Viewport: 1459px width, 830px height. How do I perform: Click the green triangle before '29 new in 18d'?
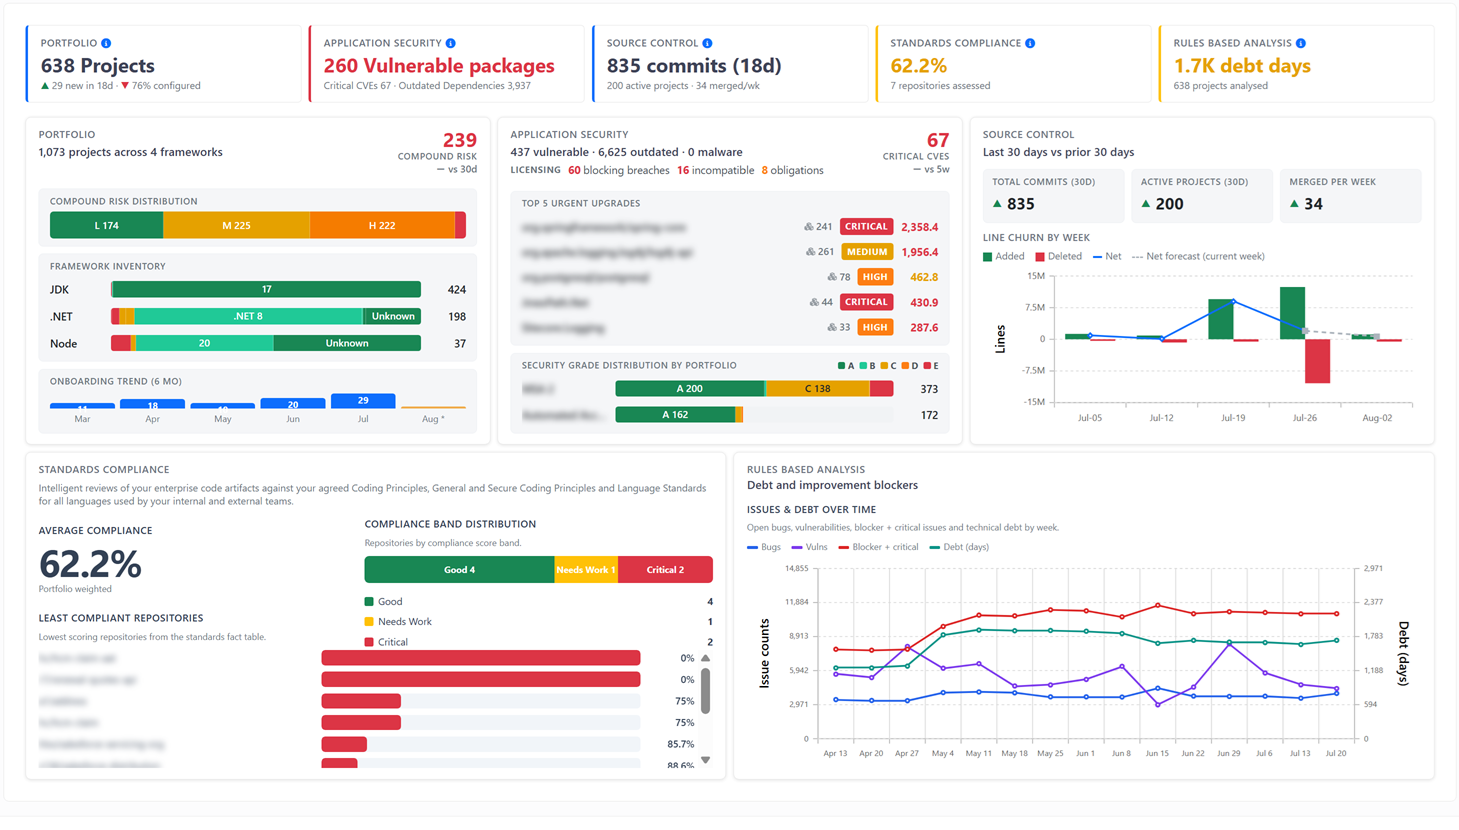45,86
